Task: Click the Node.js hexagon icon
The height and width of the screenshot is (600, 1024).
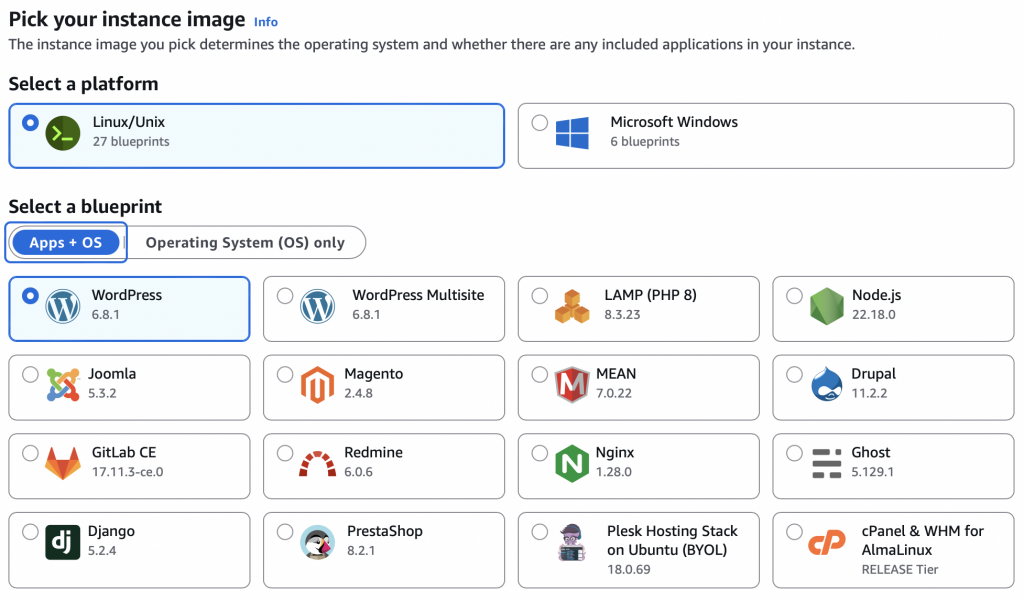Action: tap(827, 307)
